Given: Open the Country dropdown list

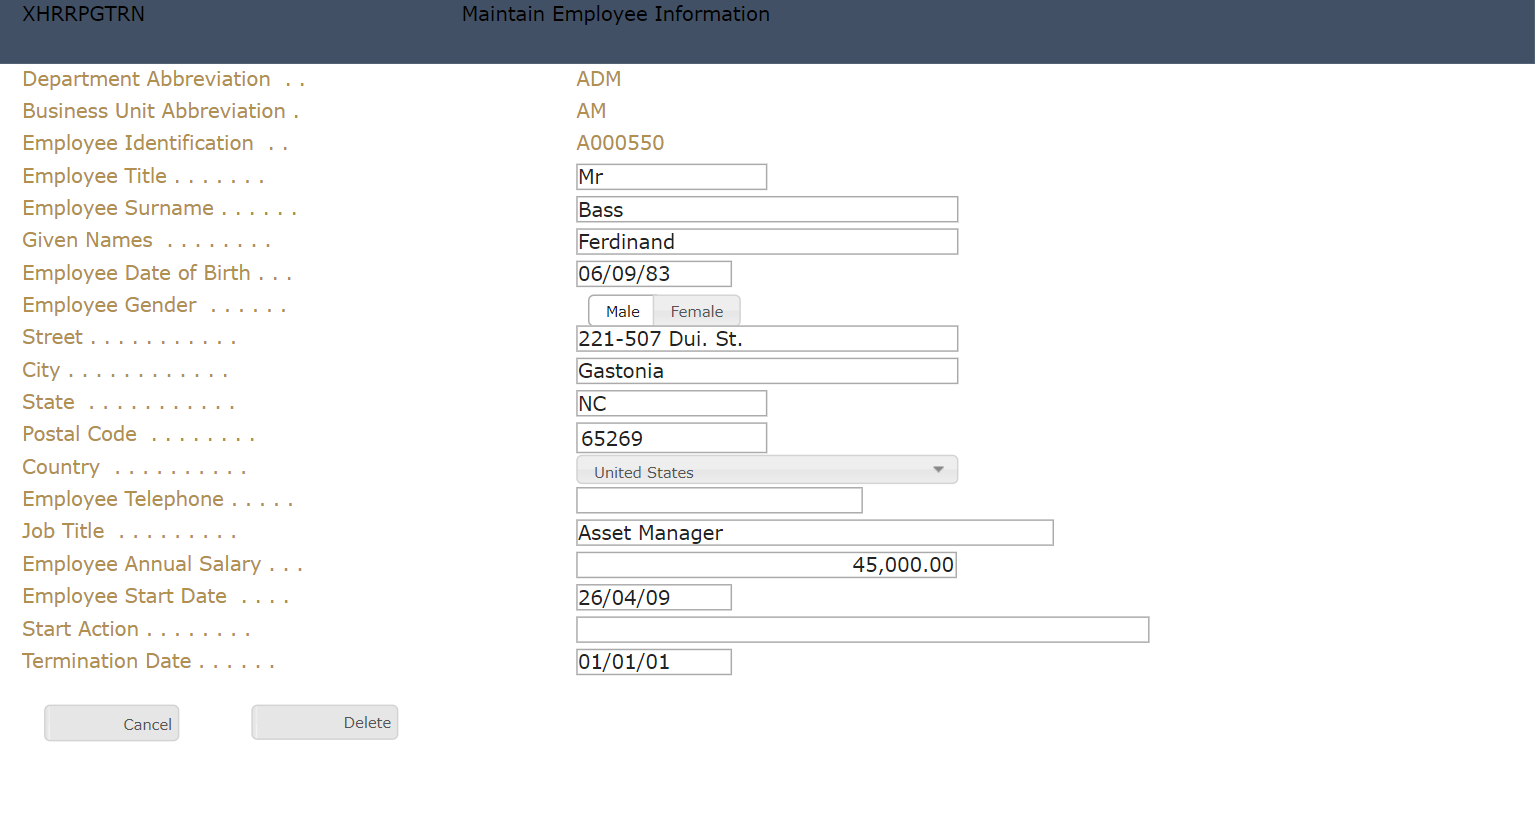Looking at the screenshot, I should click(766, 470).
